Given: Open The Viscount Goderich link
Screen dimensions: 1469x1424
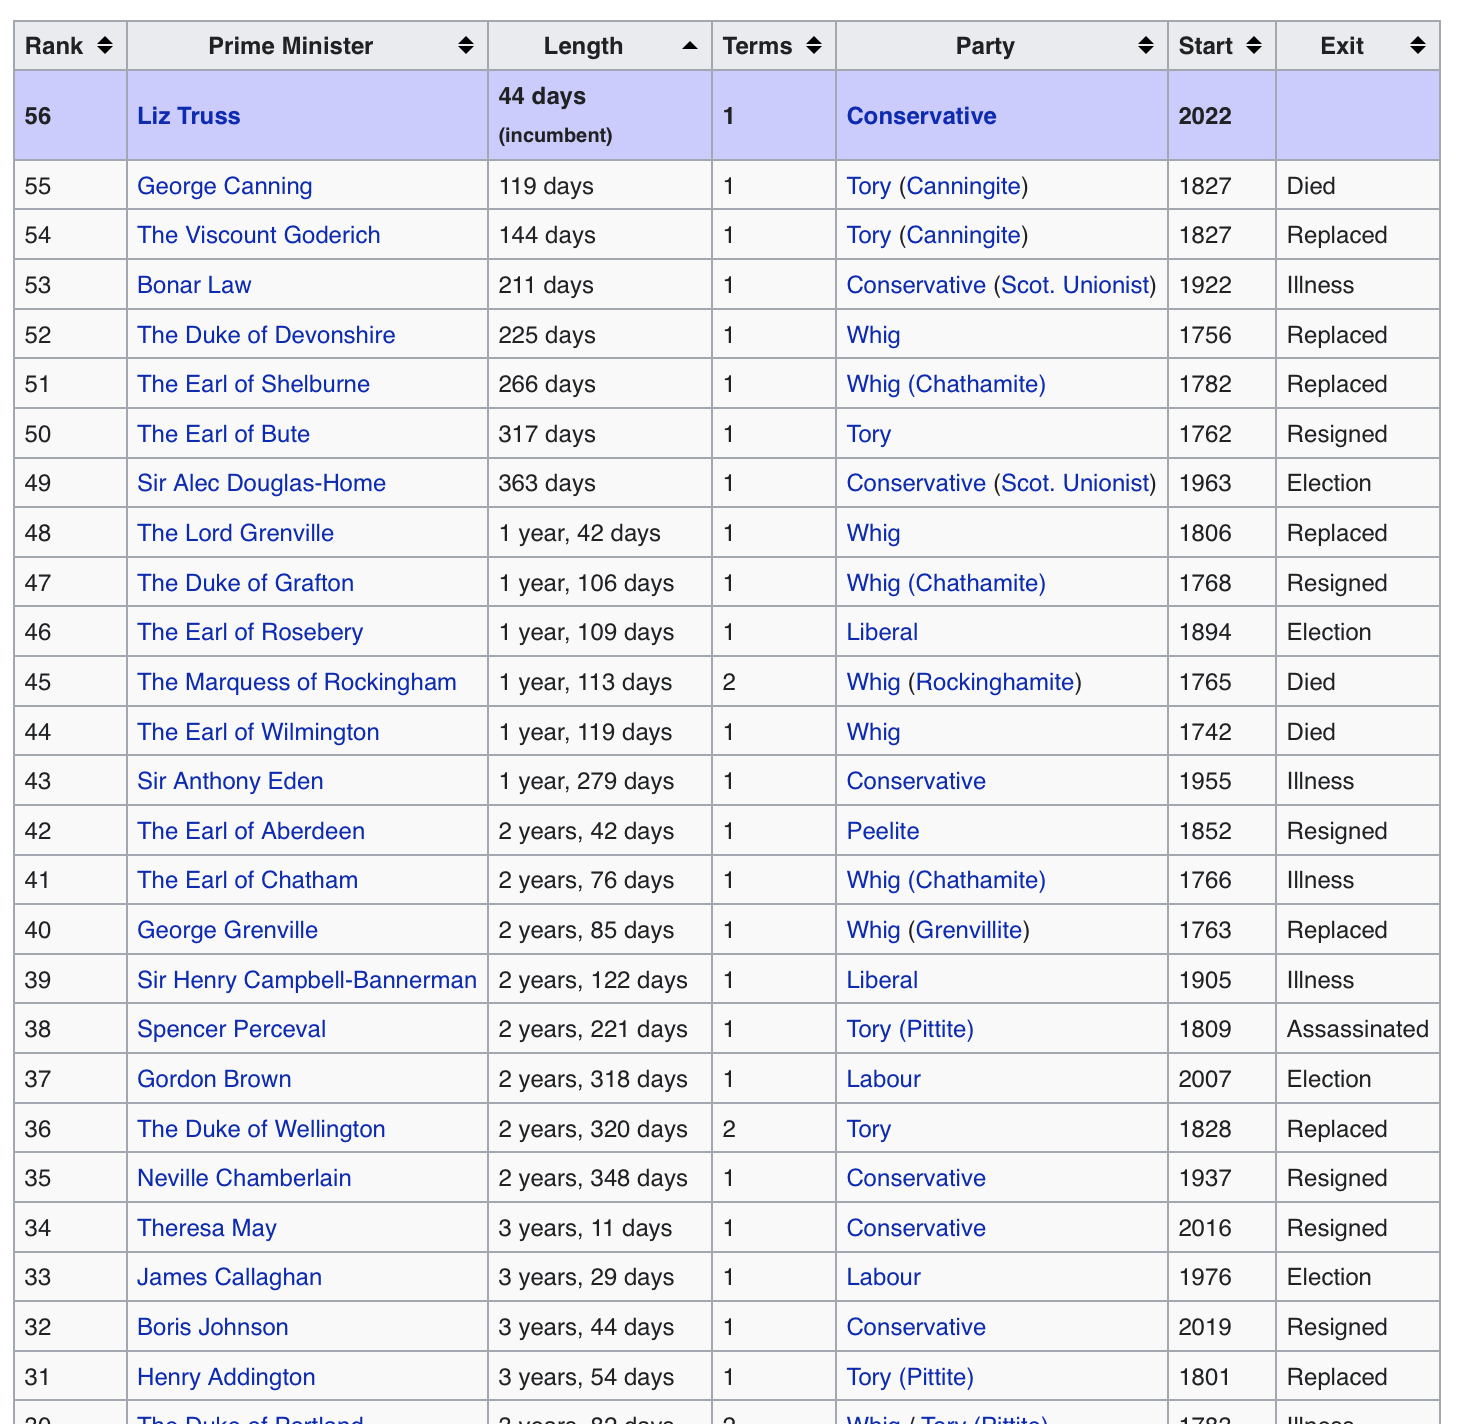Looking at the screenshot, I should click(259, 235).
